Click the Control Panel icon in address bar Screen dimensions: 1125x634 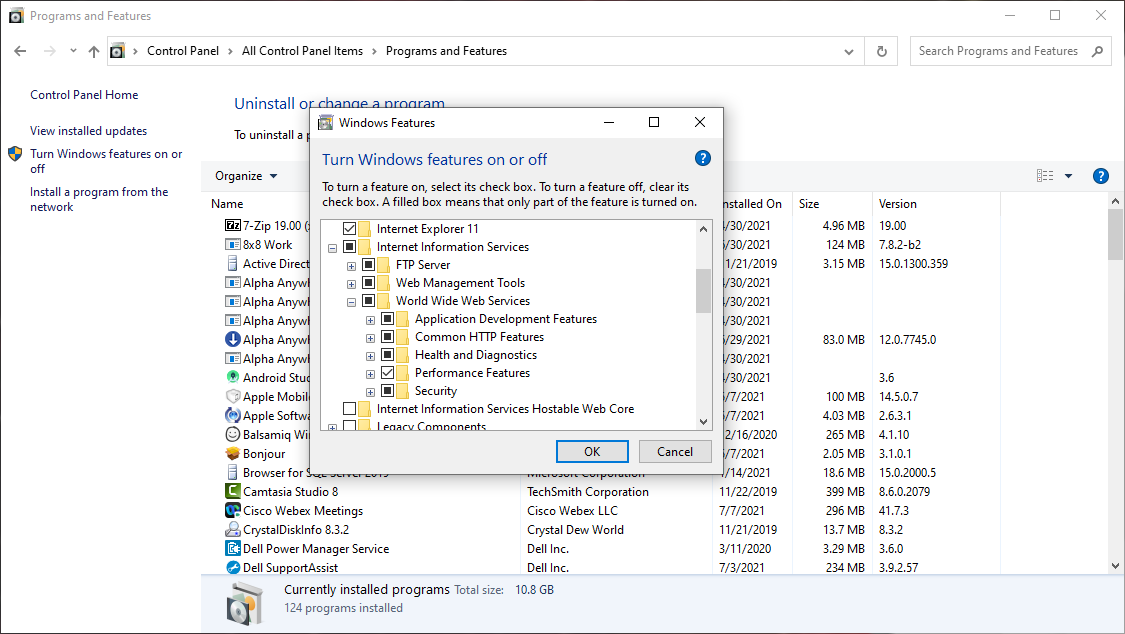(x=118, y=51)
